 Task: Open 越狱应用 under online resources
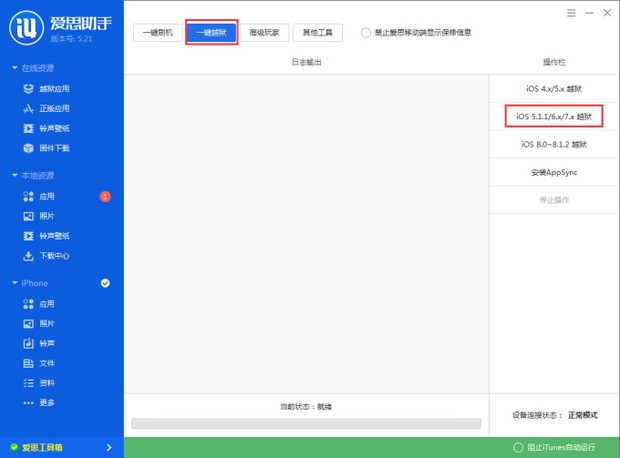click(46, 89)
